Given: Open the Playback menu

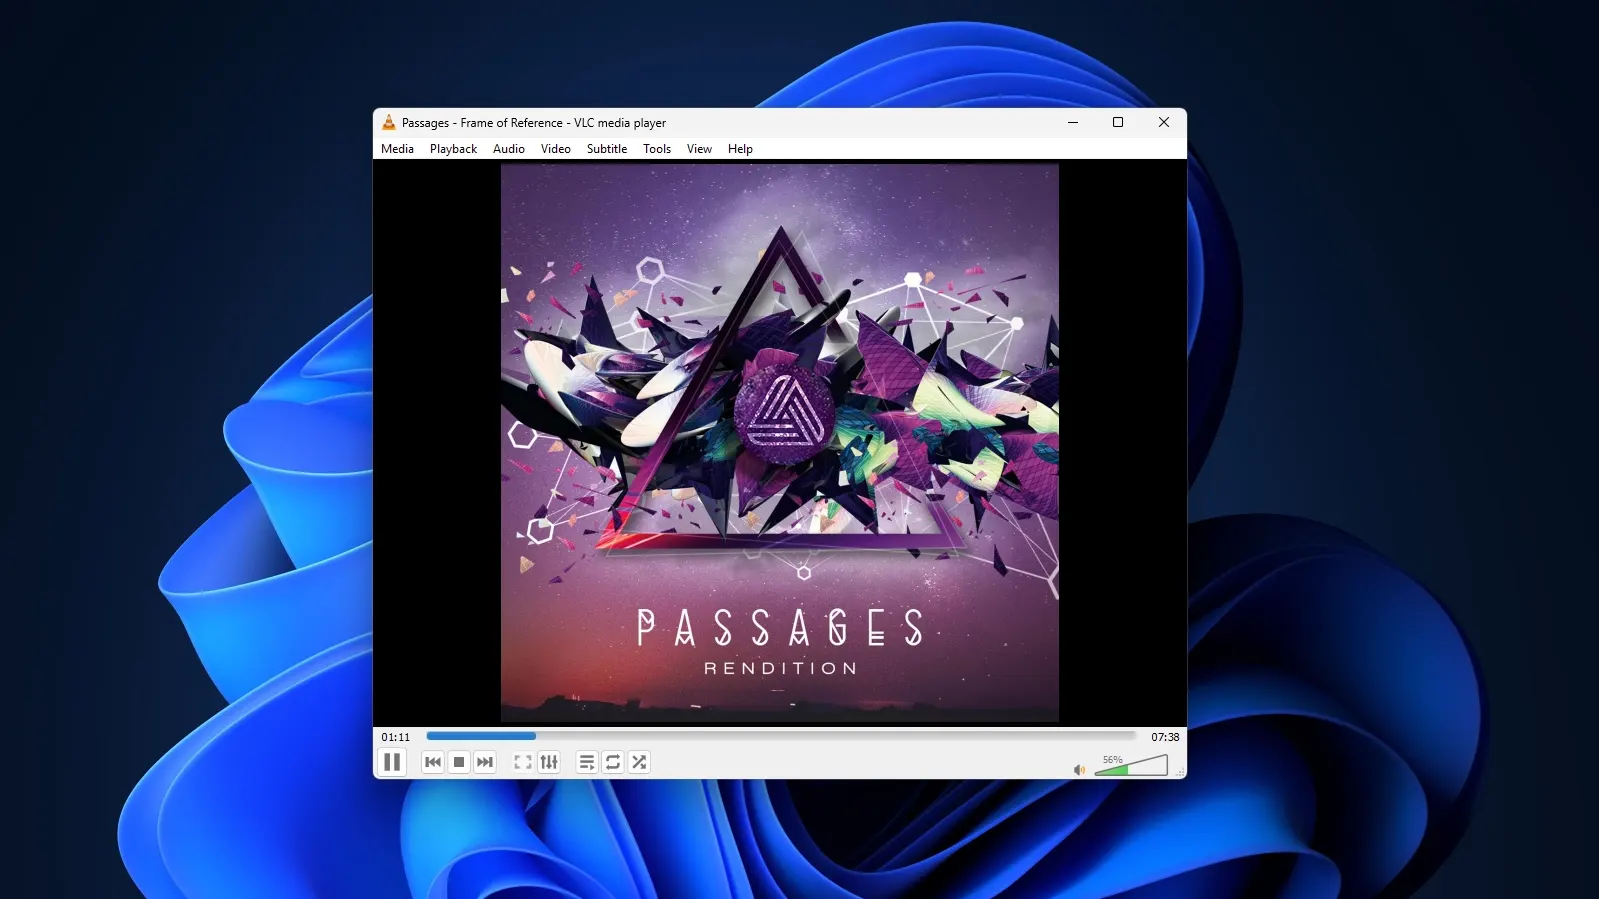Looking at the screenshot, I should pyautogui.click(x=453, y=149).
